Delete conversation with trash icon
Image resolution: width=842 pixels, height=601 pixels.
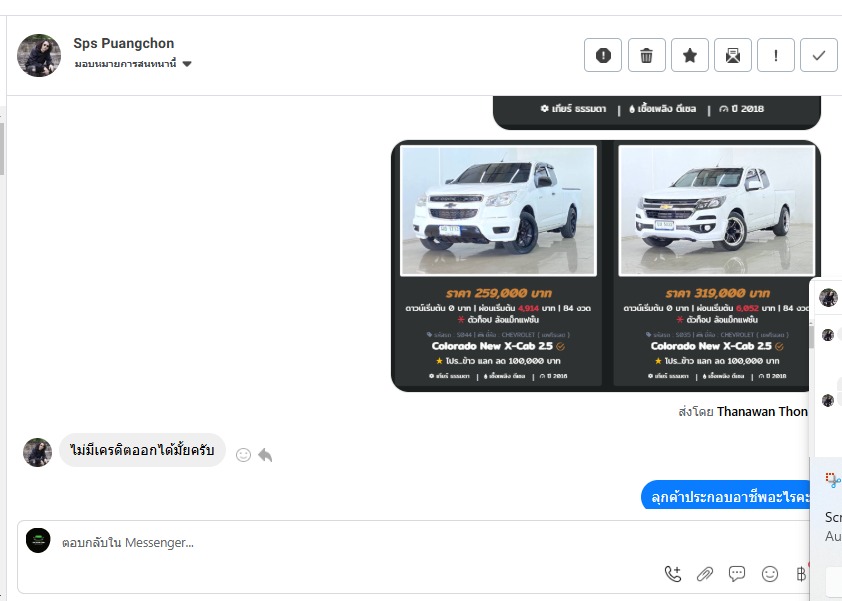(x=647, y=55)
